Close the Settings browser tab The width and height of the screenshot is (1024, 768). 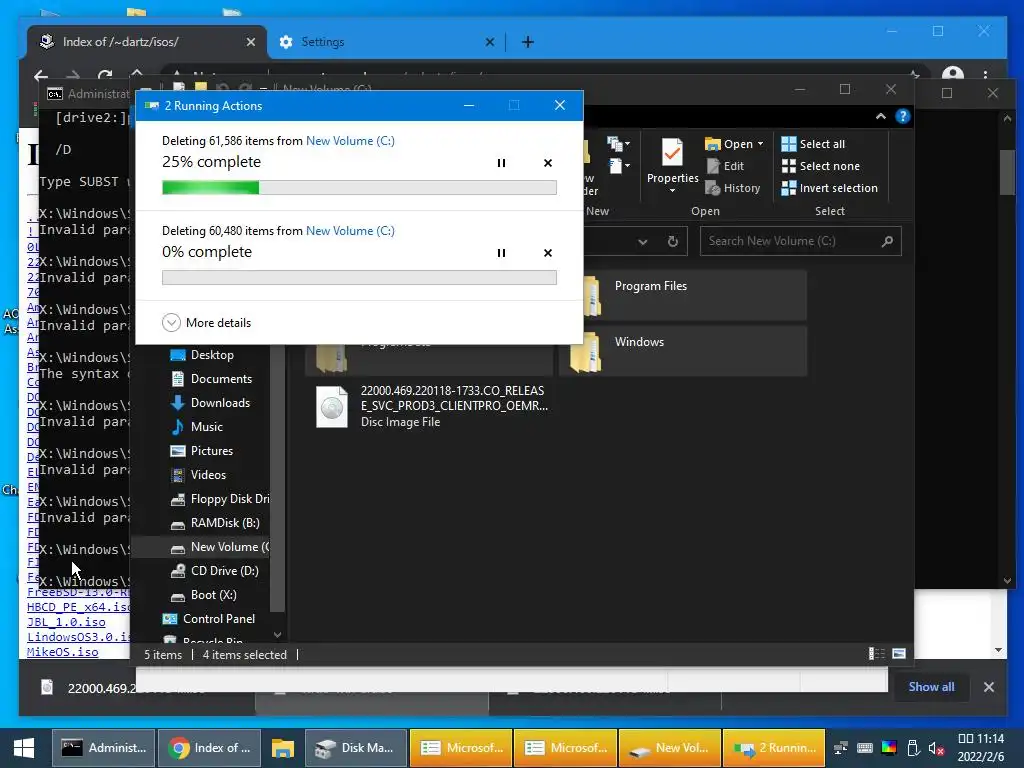tap(490, 42)
